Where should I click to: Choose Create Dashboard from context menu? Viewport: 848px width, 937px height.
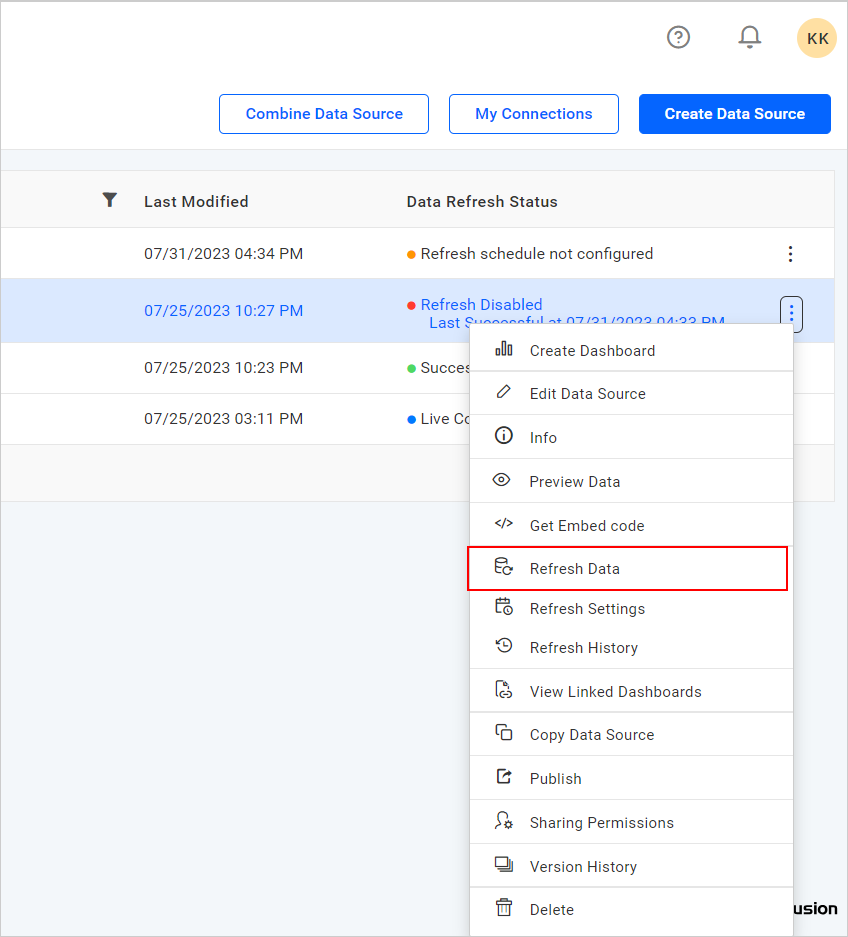click(x=632, y=351)
